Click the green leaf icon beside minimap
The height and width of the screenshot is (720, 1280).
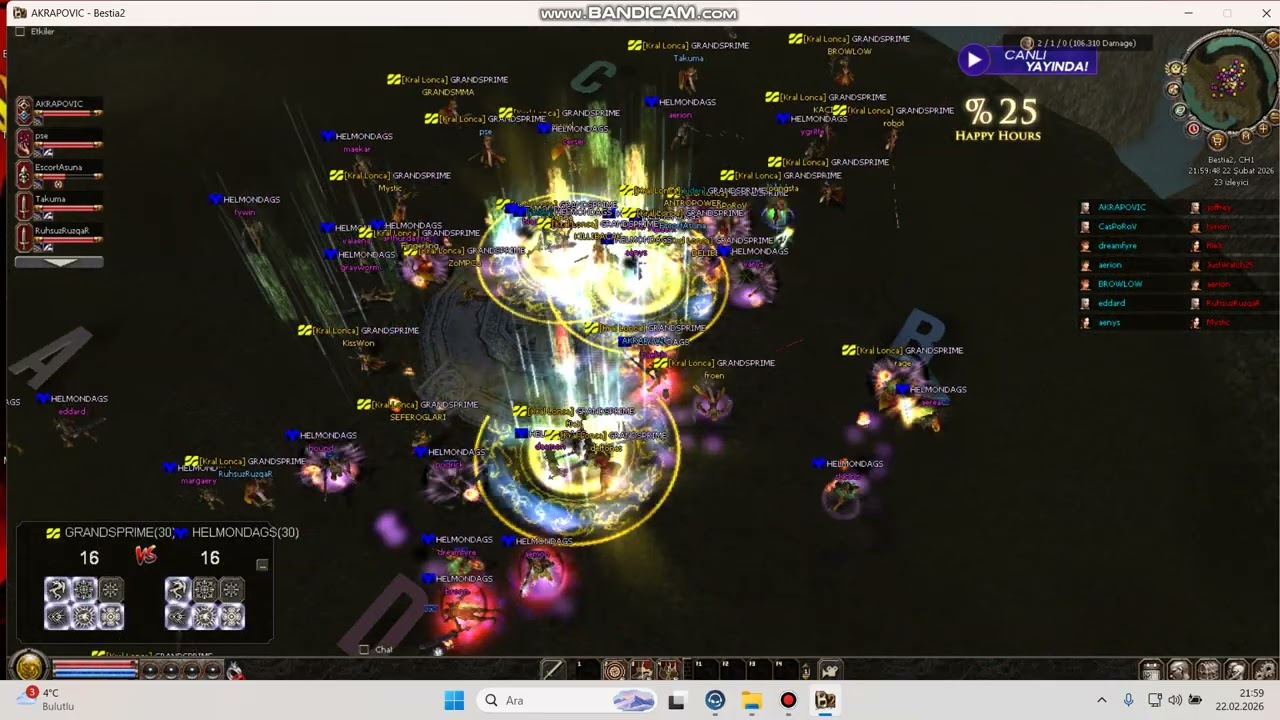pyautogui.click(x=1180, y=110)
